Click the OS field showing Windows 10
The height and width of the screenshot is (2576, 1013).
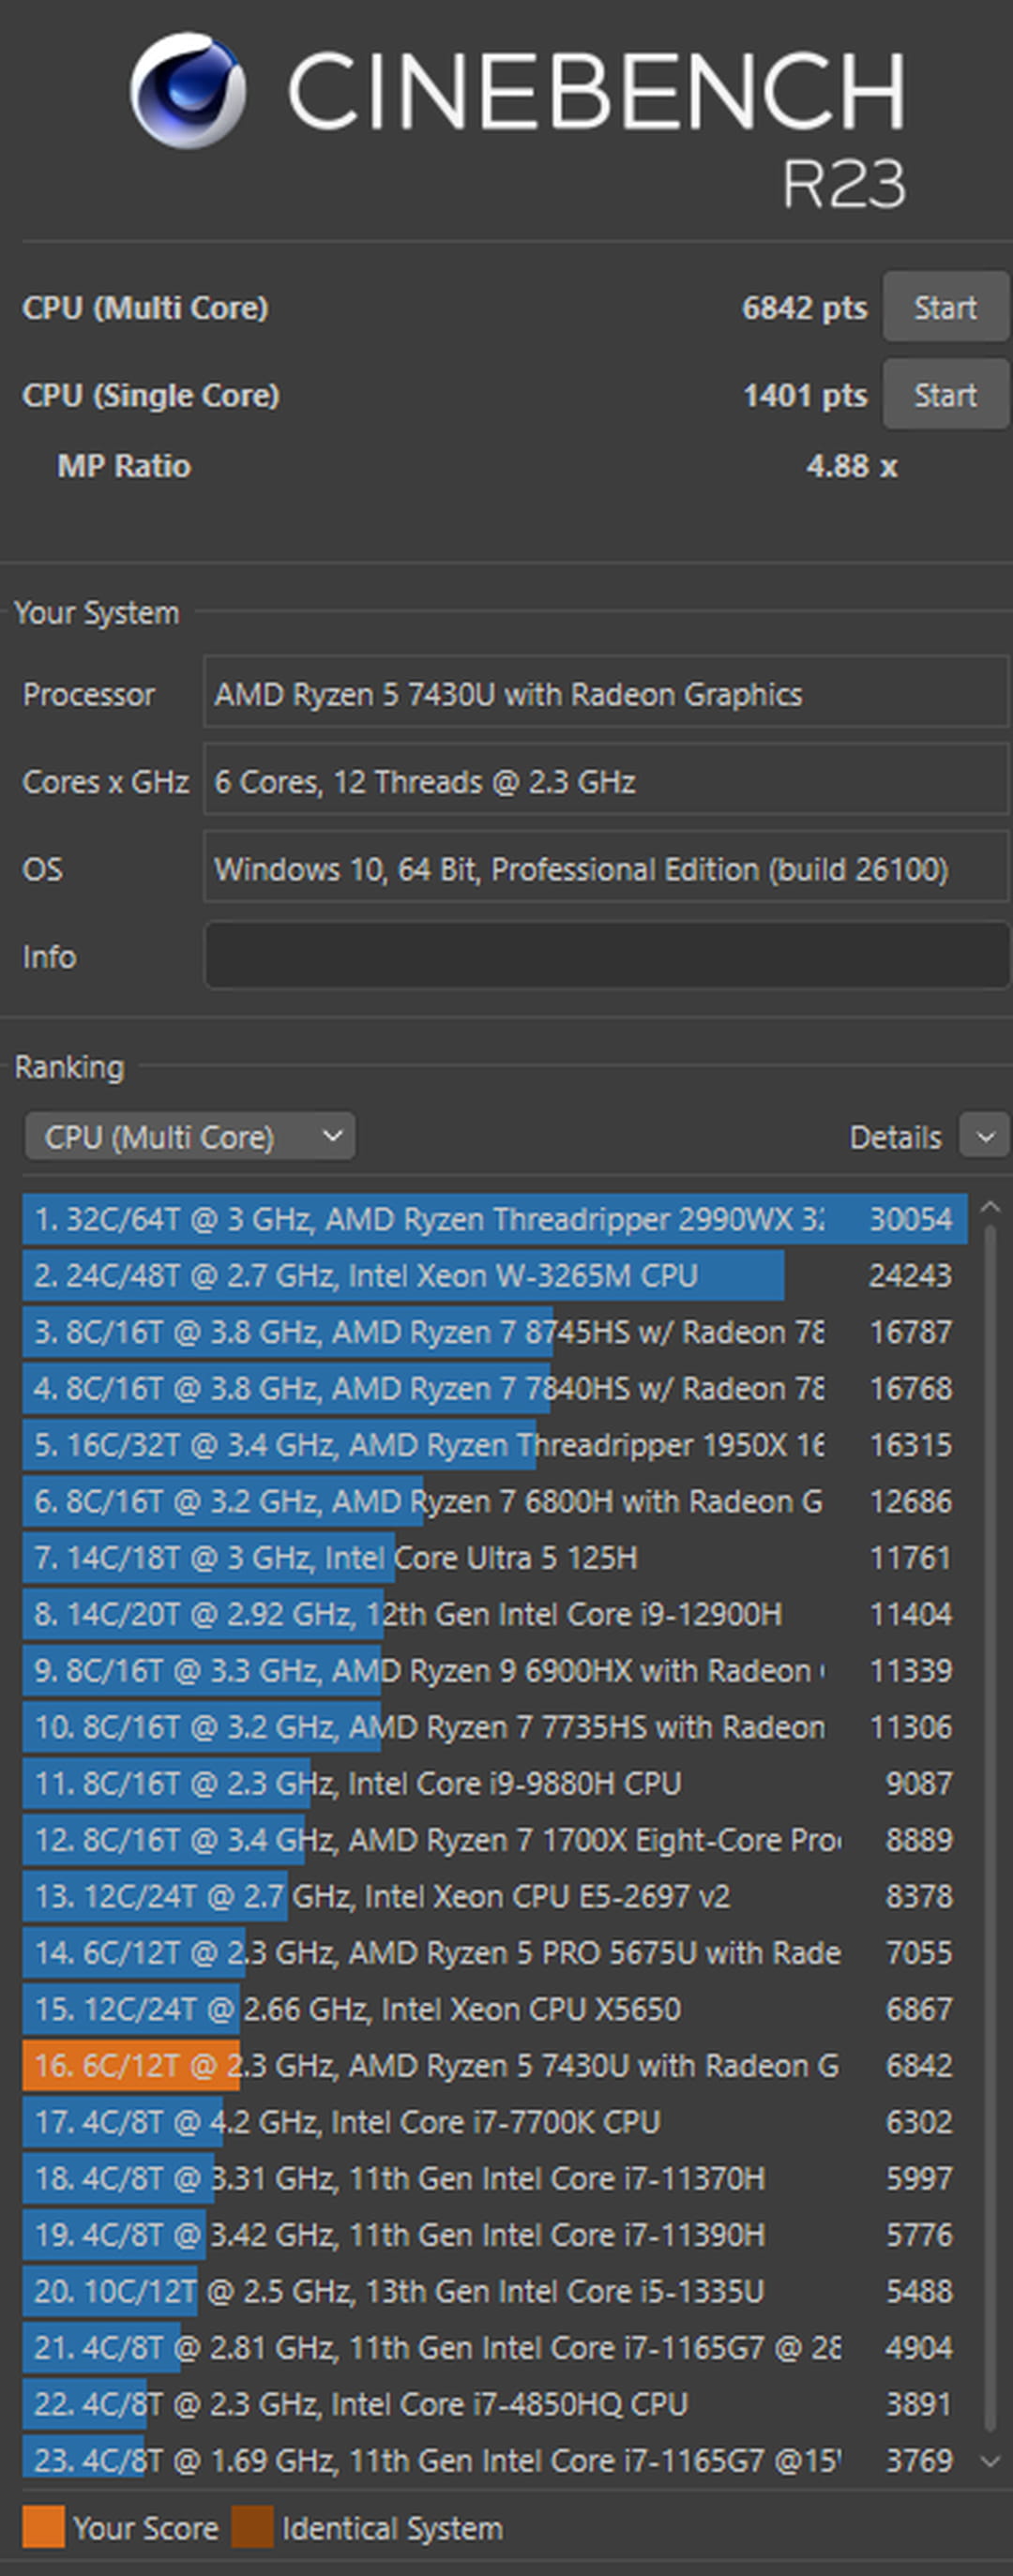[x=606, y=868]
